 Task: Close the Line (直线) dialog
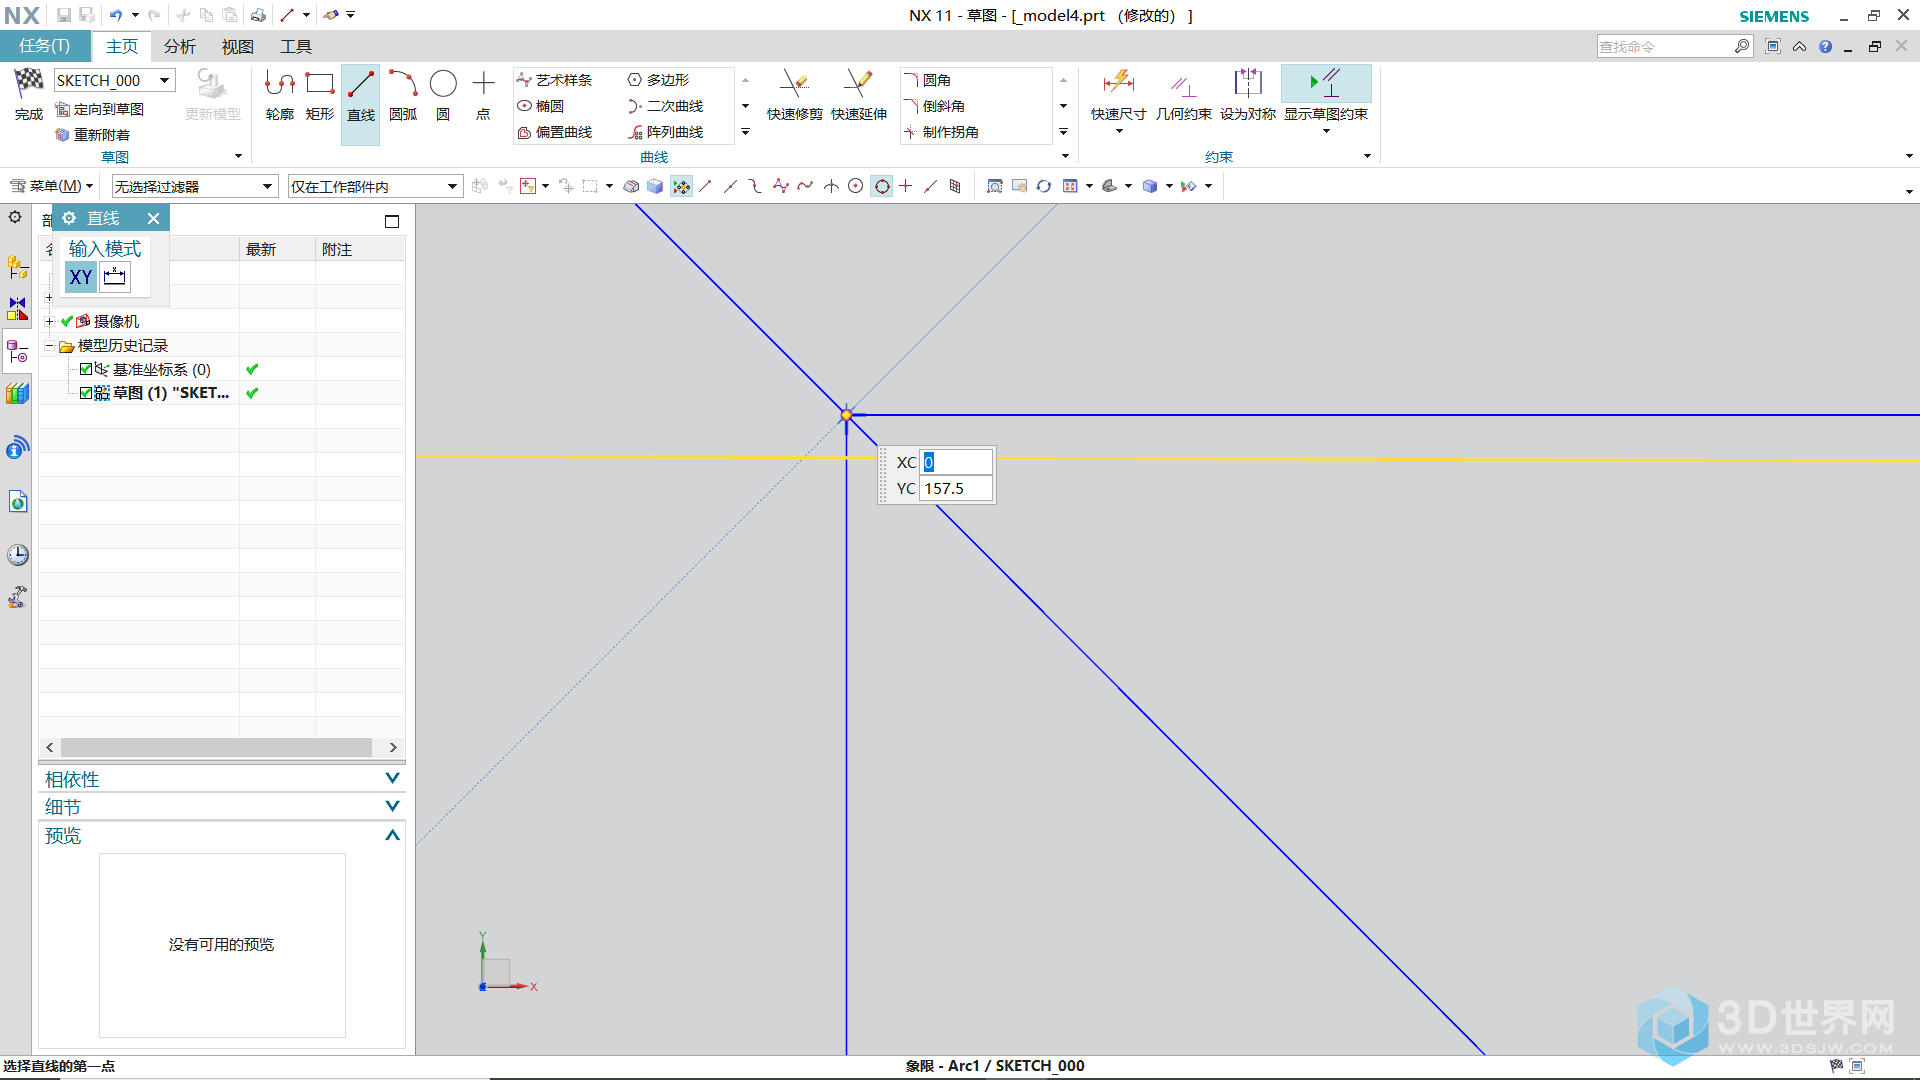153,218
